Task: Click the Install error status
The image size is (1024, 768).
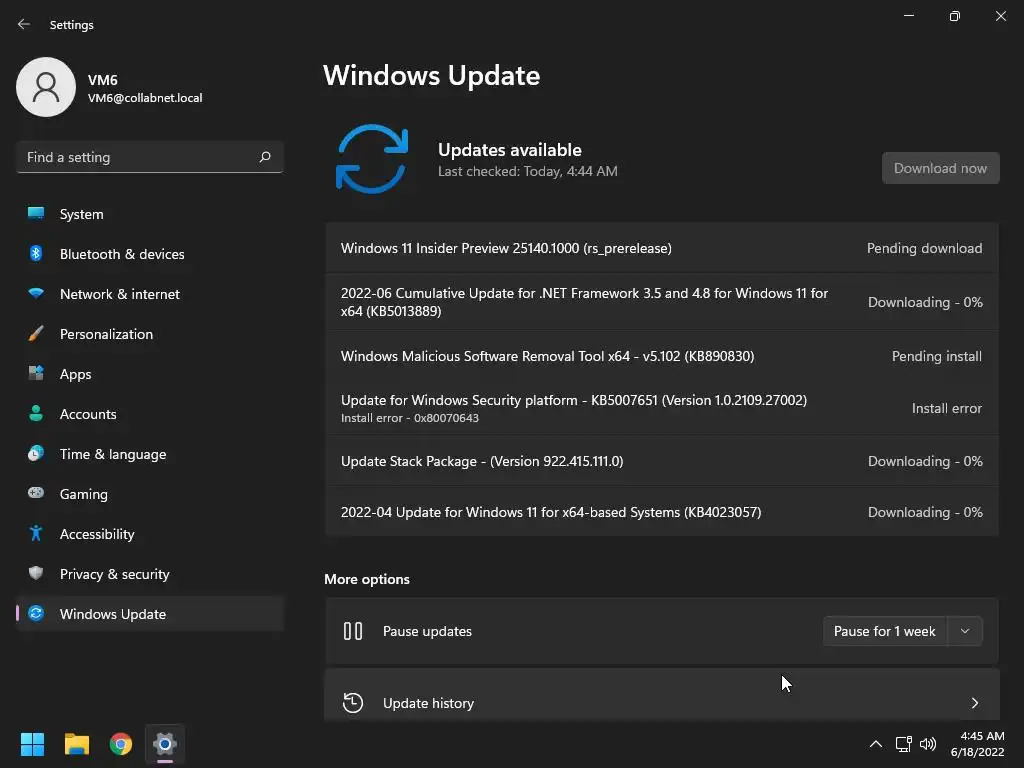Action: pyautogui.click(x=946, y=408)
